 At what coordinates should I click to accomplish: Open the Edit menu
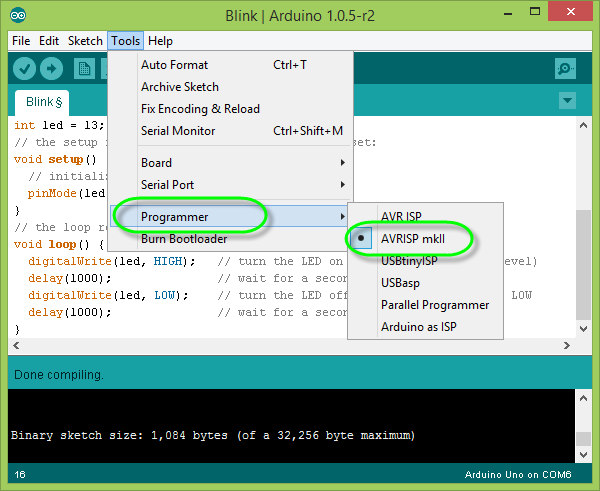49,41
